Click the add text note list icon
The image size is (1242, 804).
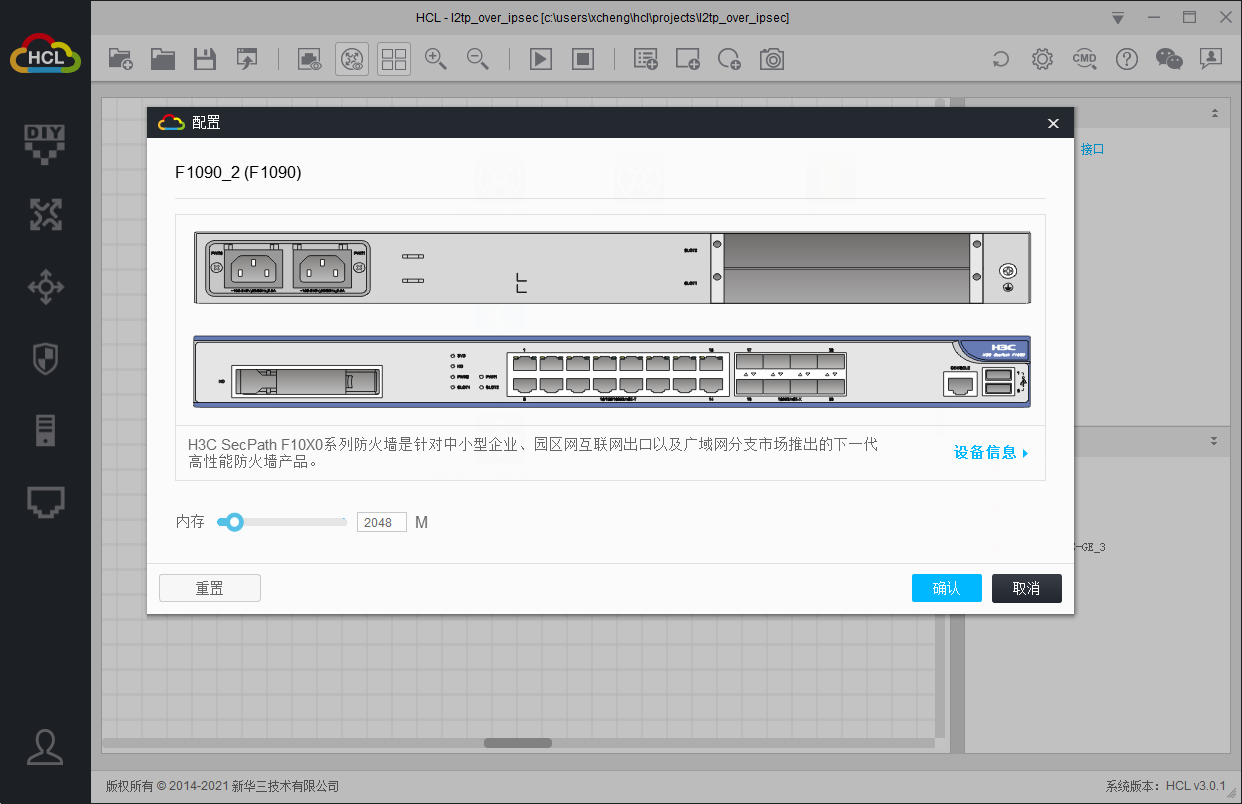point(646,59)
